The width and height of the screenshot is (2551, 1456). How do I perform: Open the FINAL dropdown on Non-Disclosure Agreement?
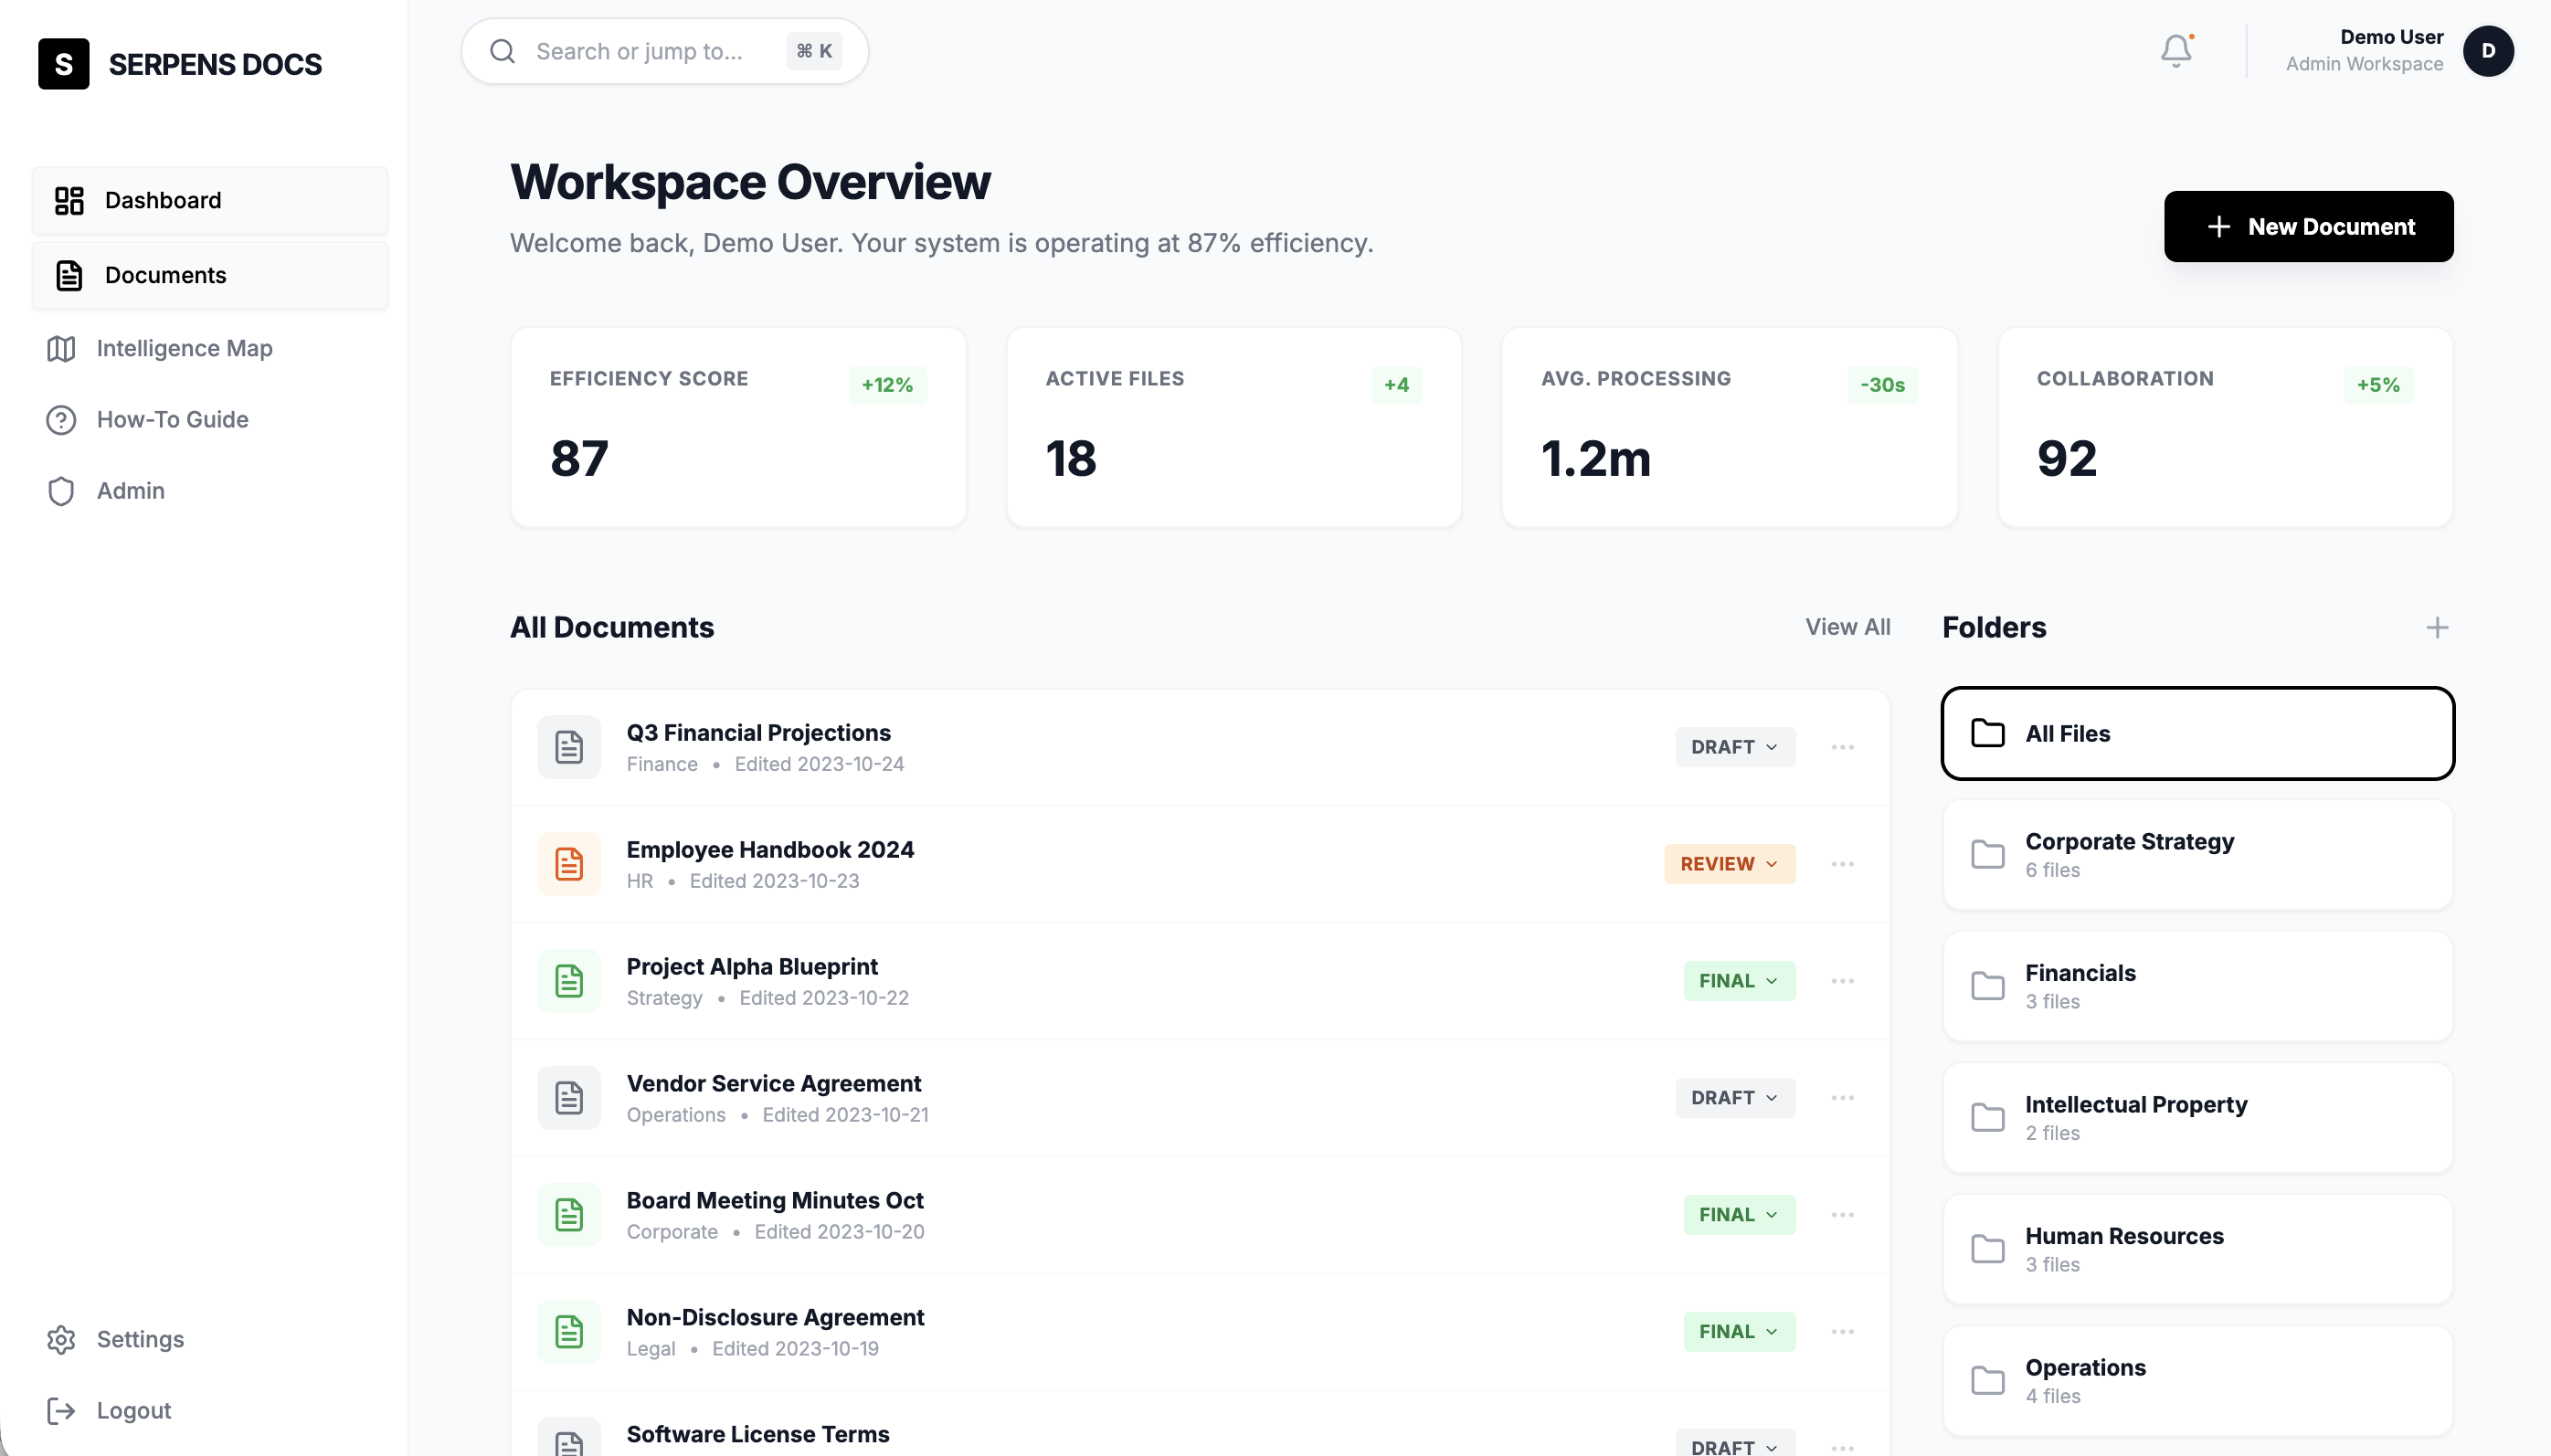point(1738,1331)
